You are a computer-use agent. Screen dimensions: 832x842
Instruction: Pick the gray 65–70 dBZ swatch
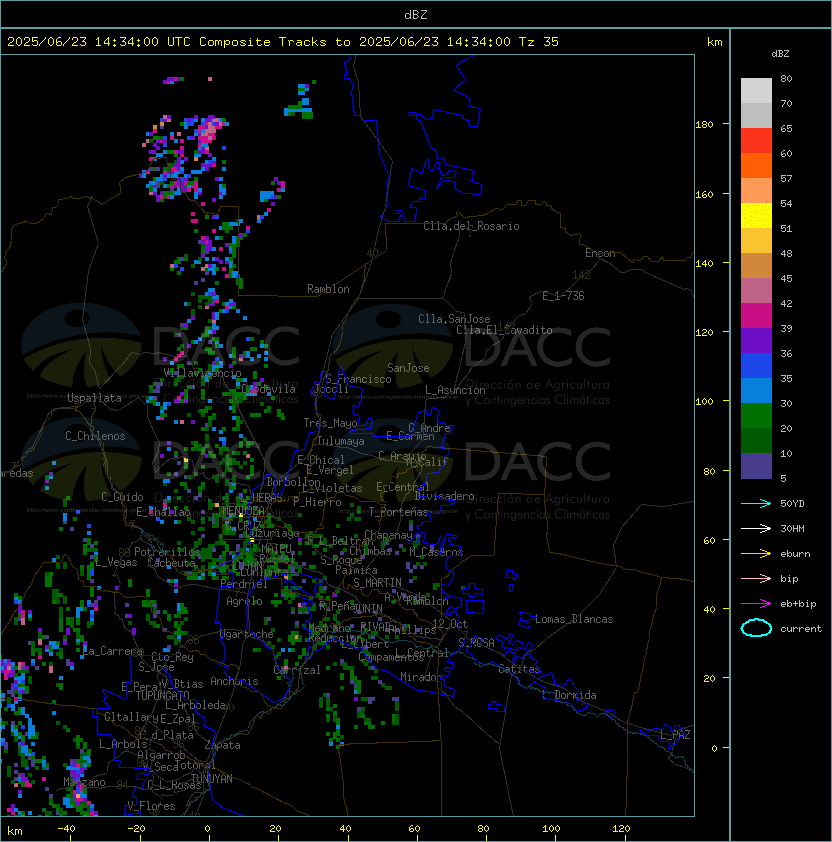(x=756, y=115)
